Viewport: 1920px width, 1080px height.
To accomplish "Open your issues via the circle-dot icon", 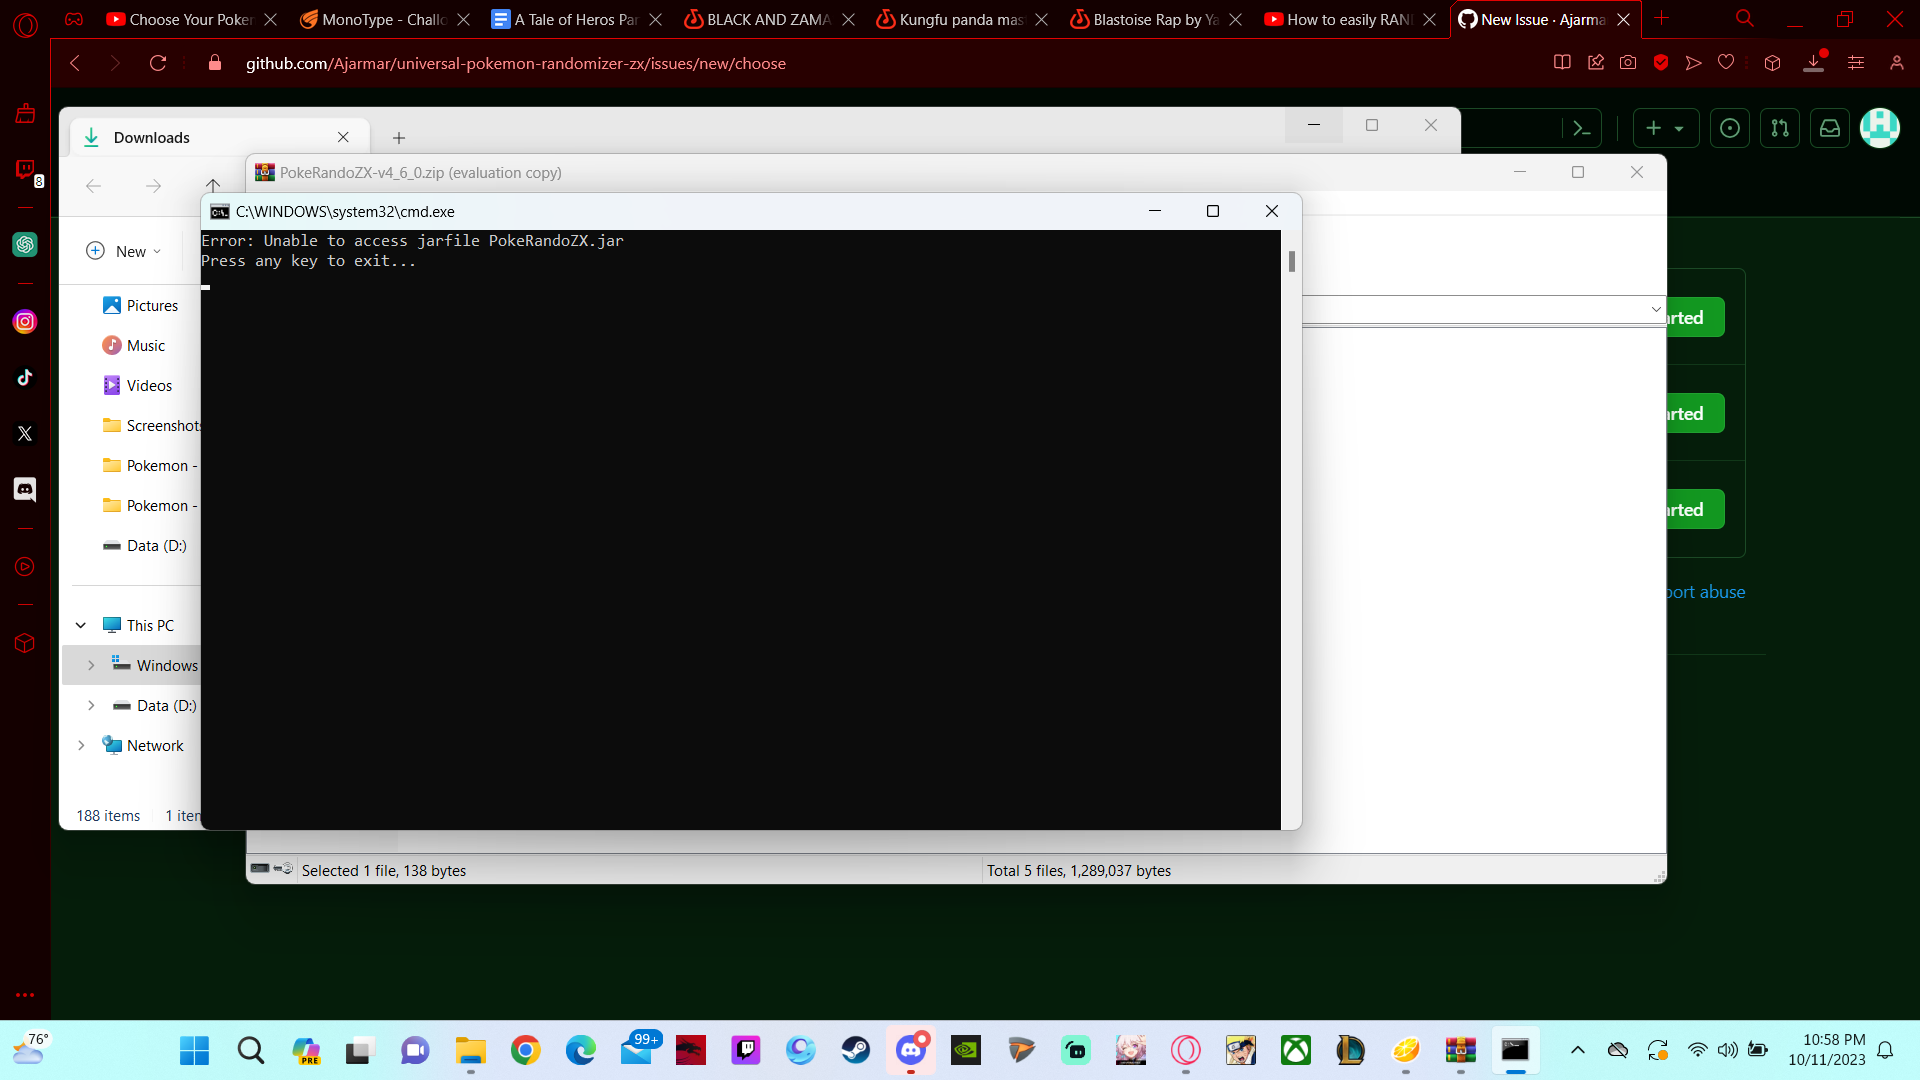I will pyautogui.click(x=1730, y=128).
